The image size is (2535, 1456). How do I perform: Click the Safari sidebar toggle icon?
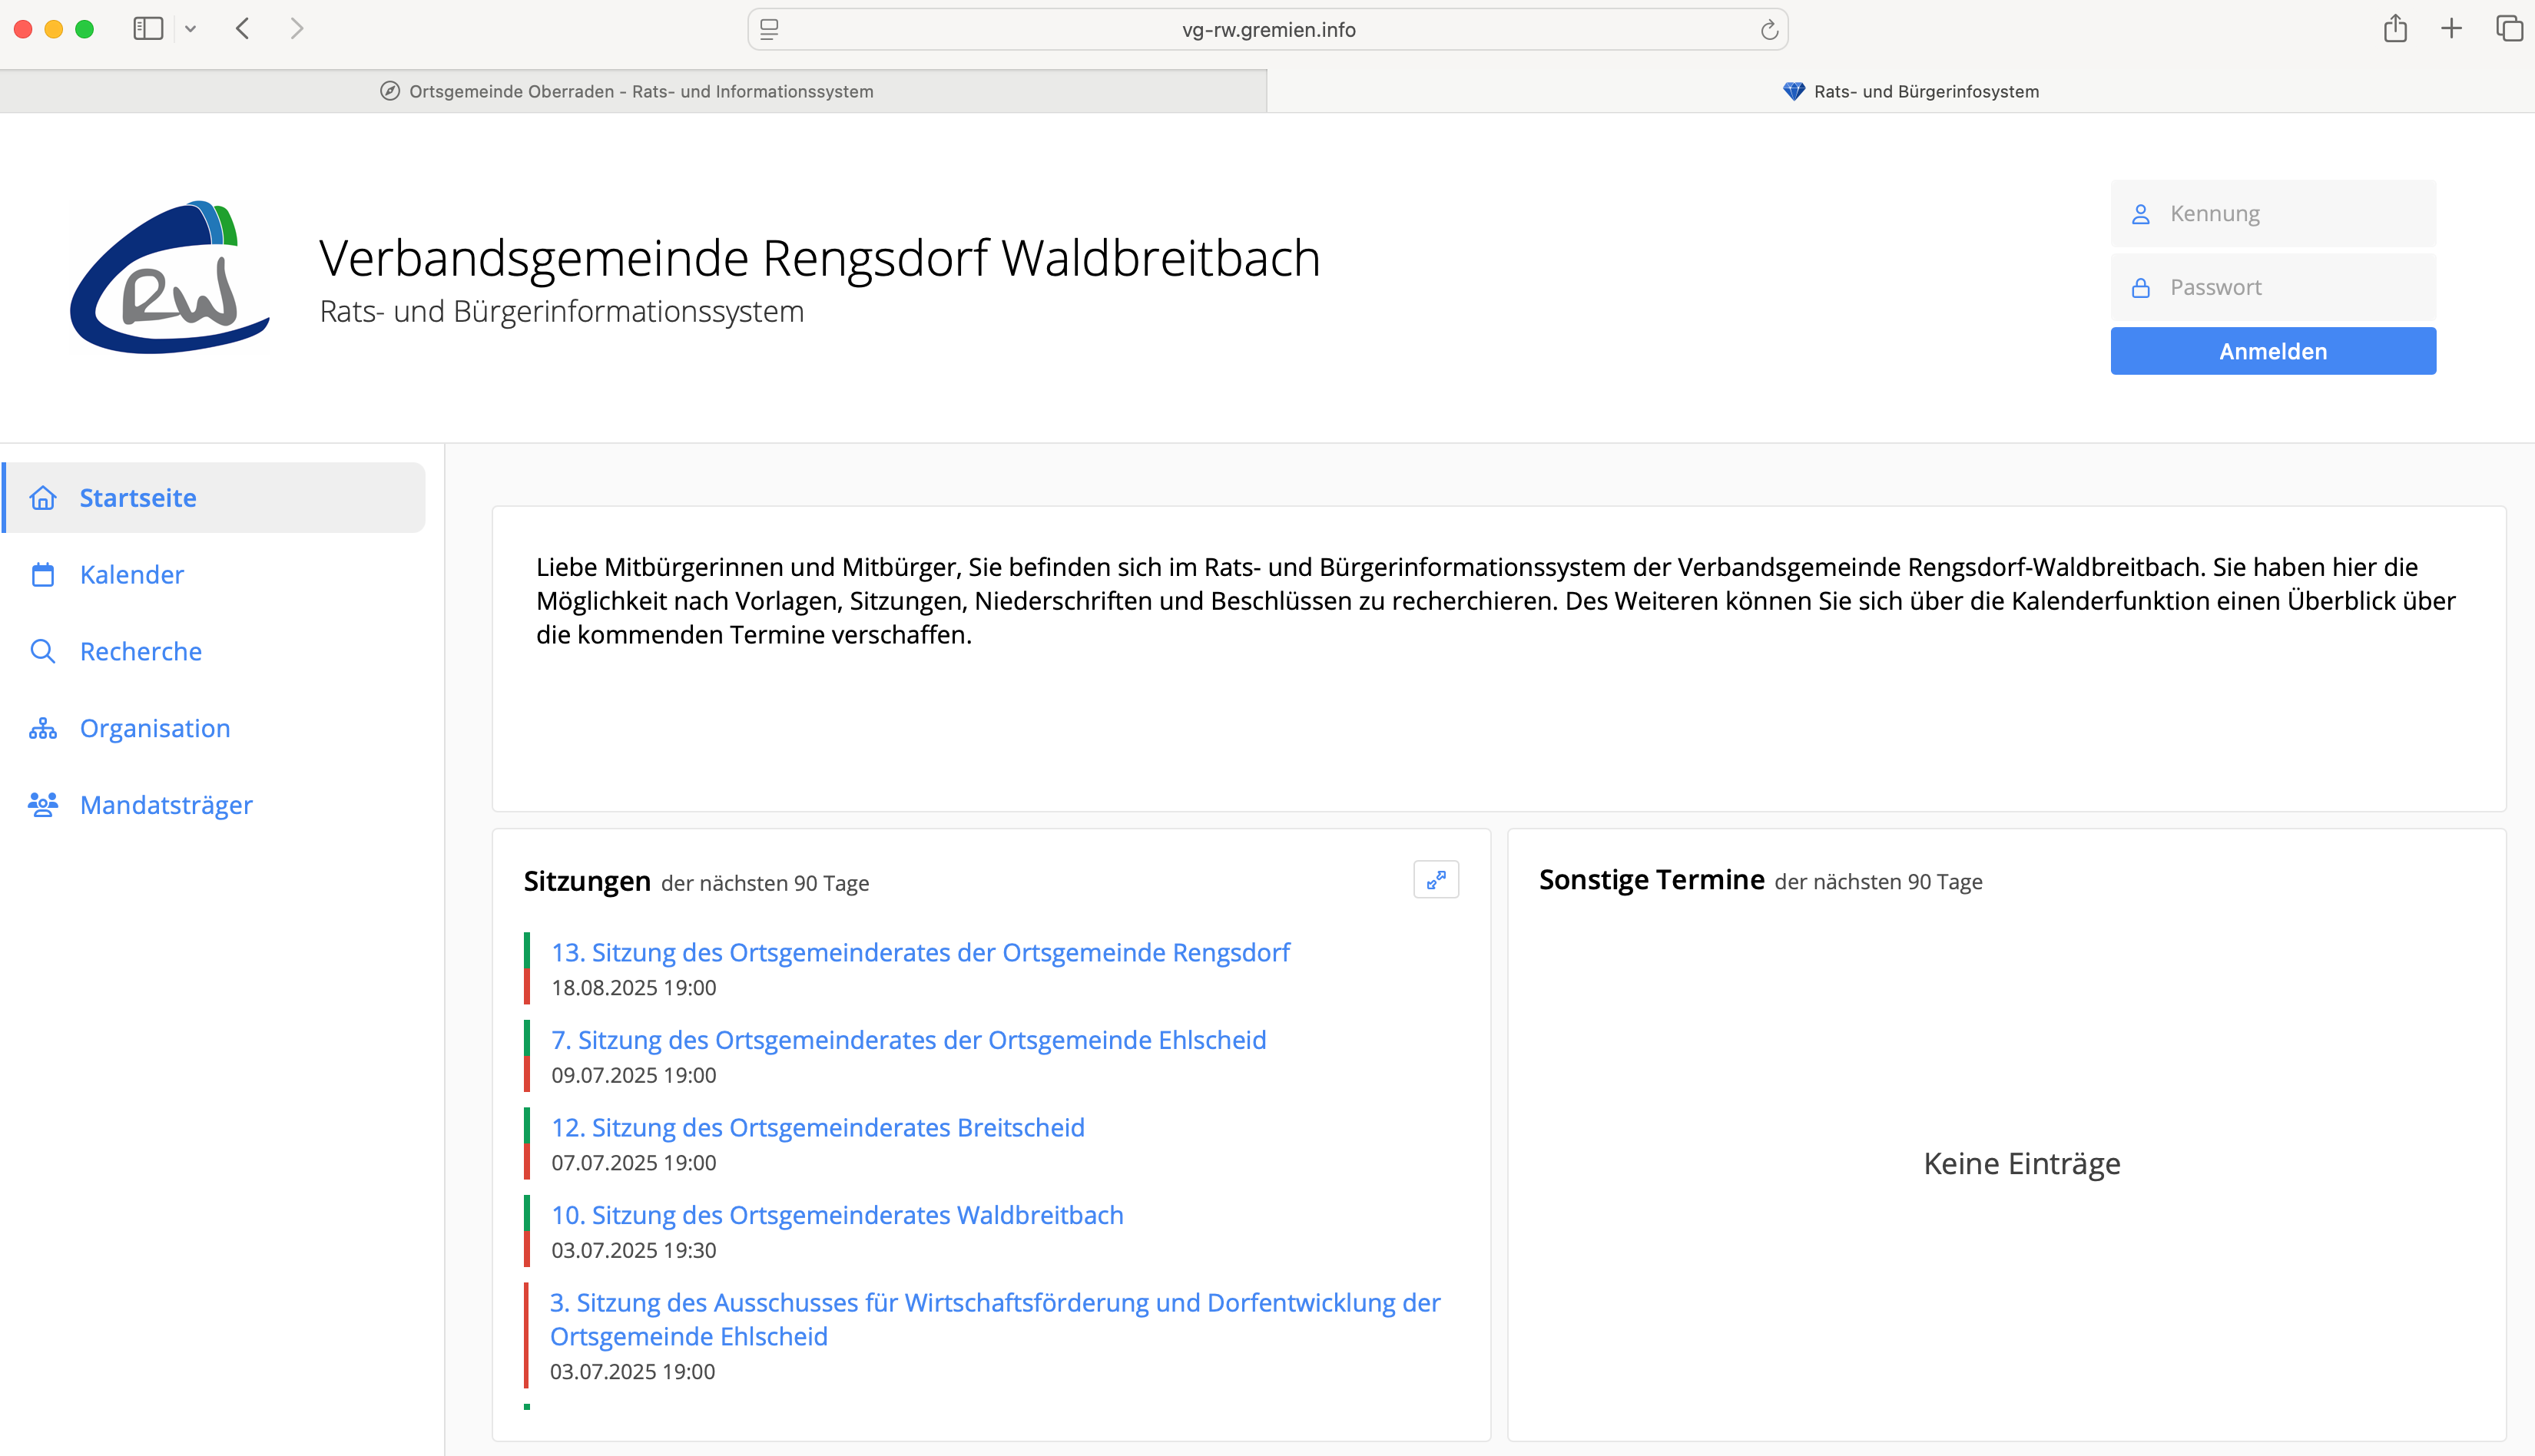tap(148, 29)
